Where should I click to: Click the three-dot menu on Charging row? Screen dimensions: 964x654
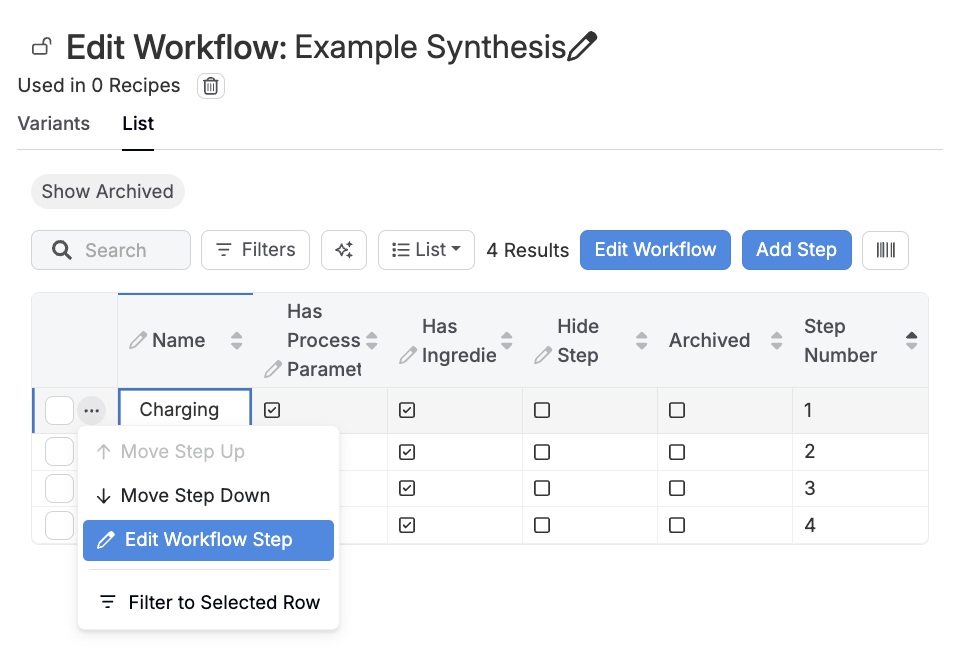(92, 410)
